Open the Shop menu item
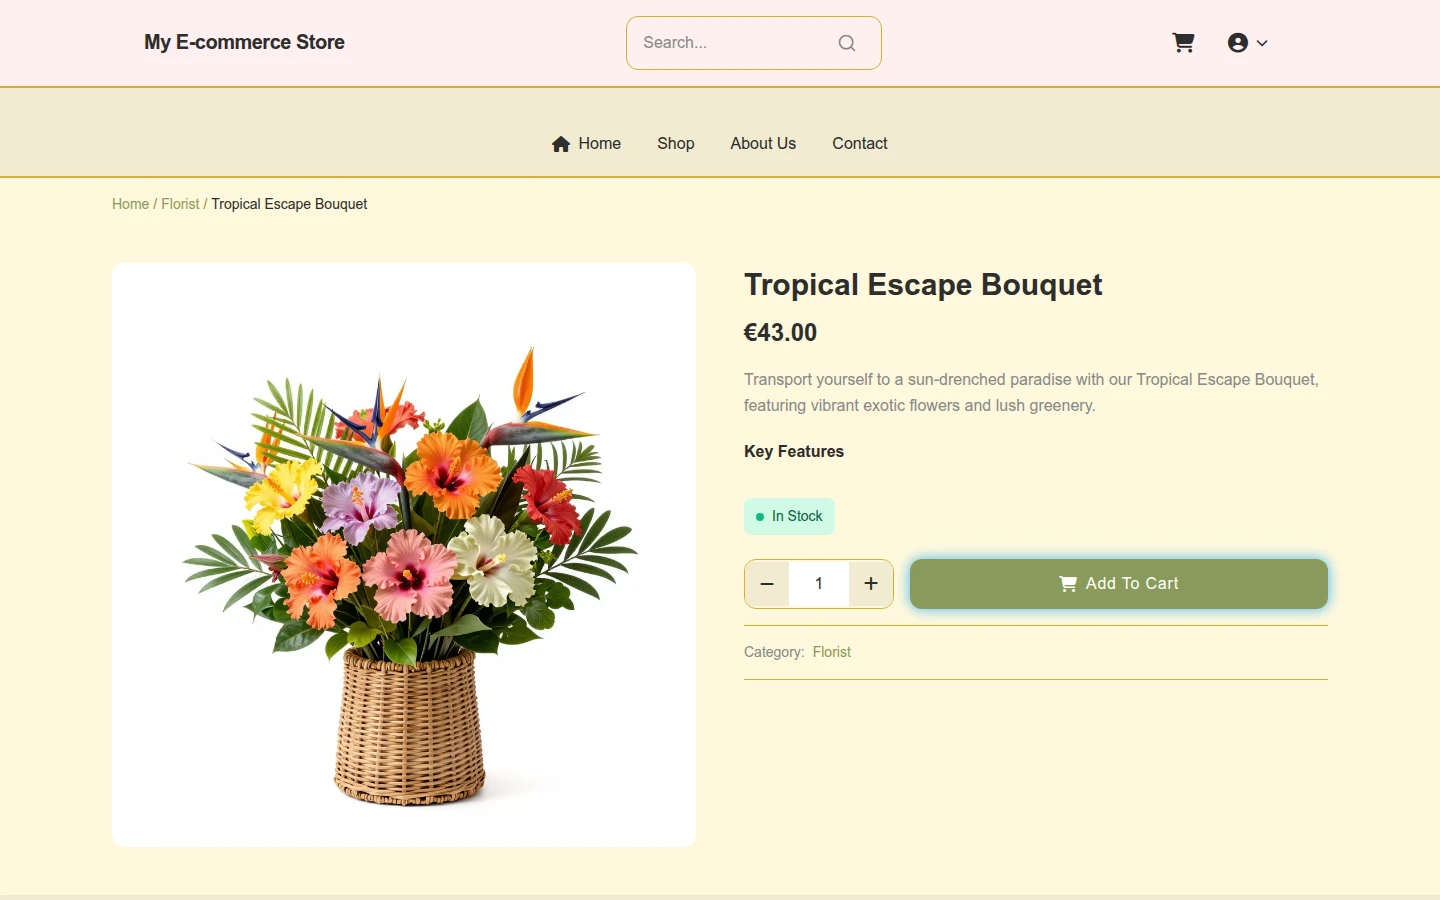The width and height of the screenshot is (1440, 900). (676, 144)
